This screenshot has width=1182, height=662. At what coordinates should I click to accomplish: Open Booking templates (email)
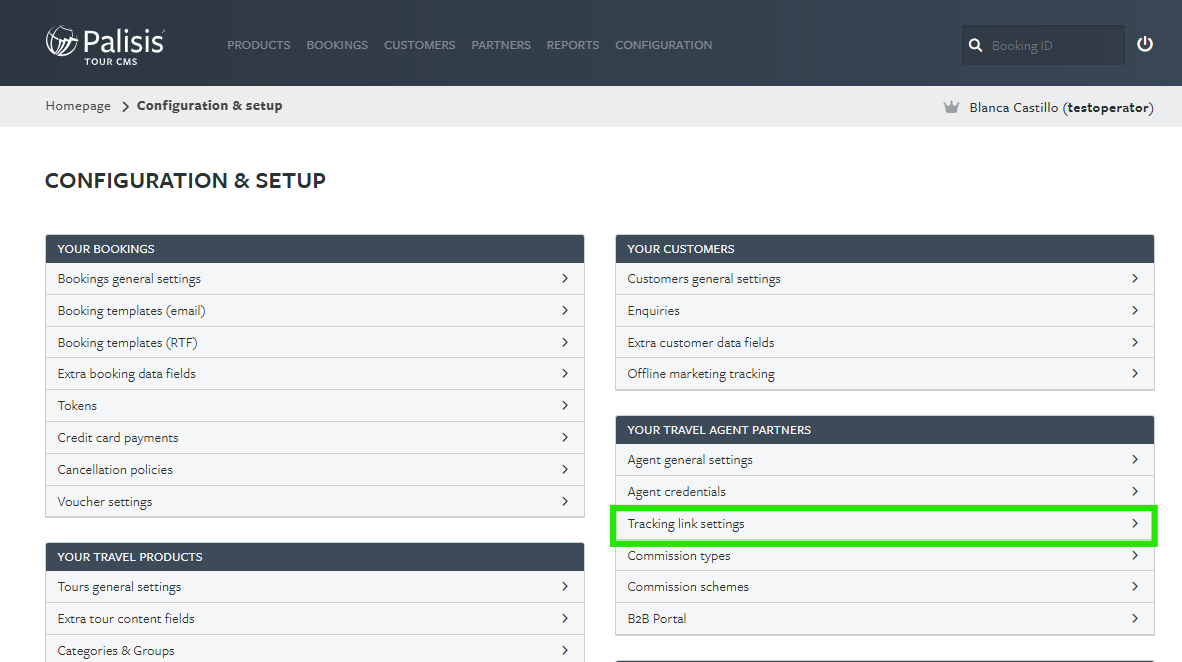tap(315, 311)
